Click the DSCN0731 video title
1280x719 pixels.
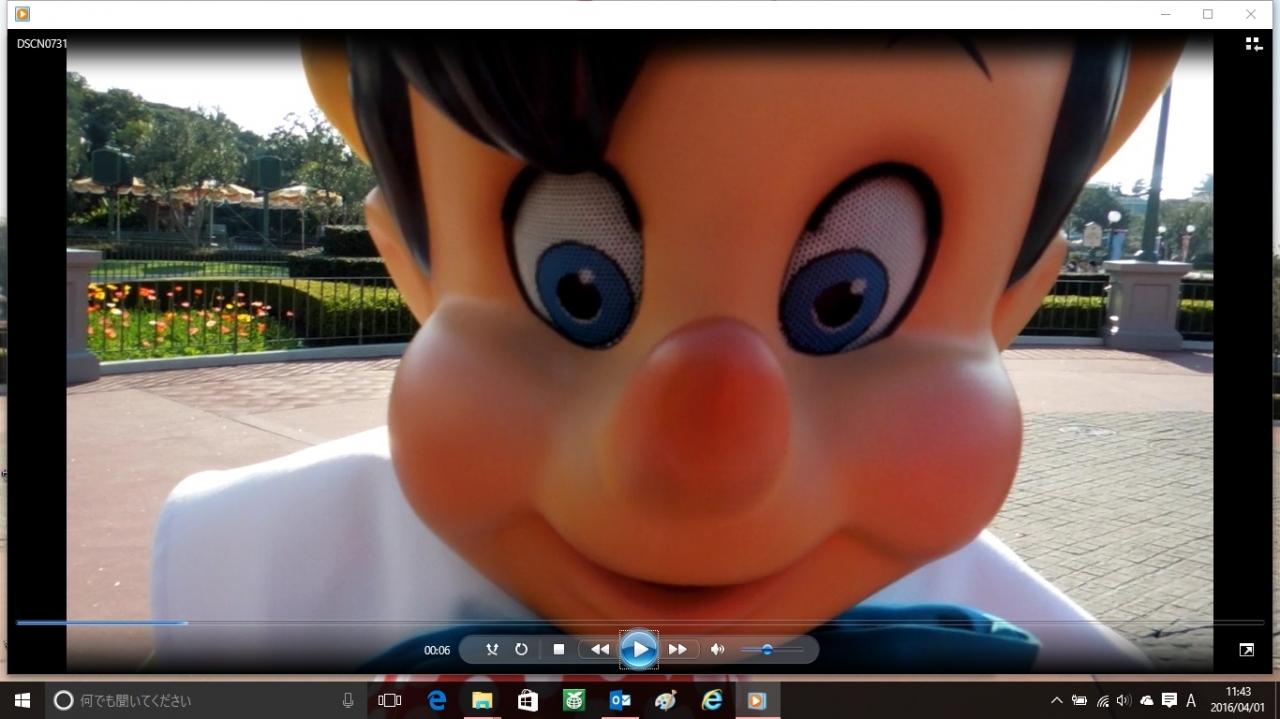click(x=42, y=44)
